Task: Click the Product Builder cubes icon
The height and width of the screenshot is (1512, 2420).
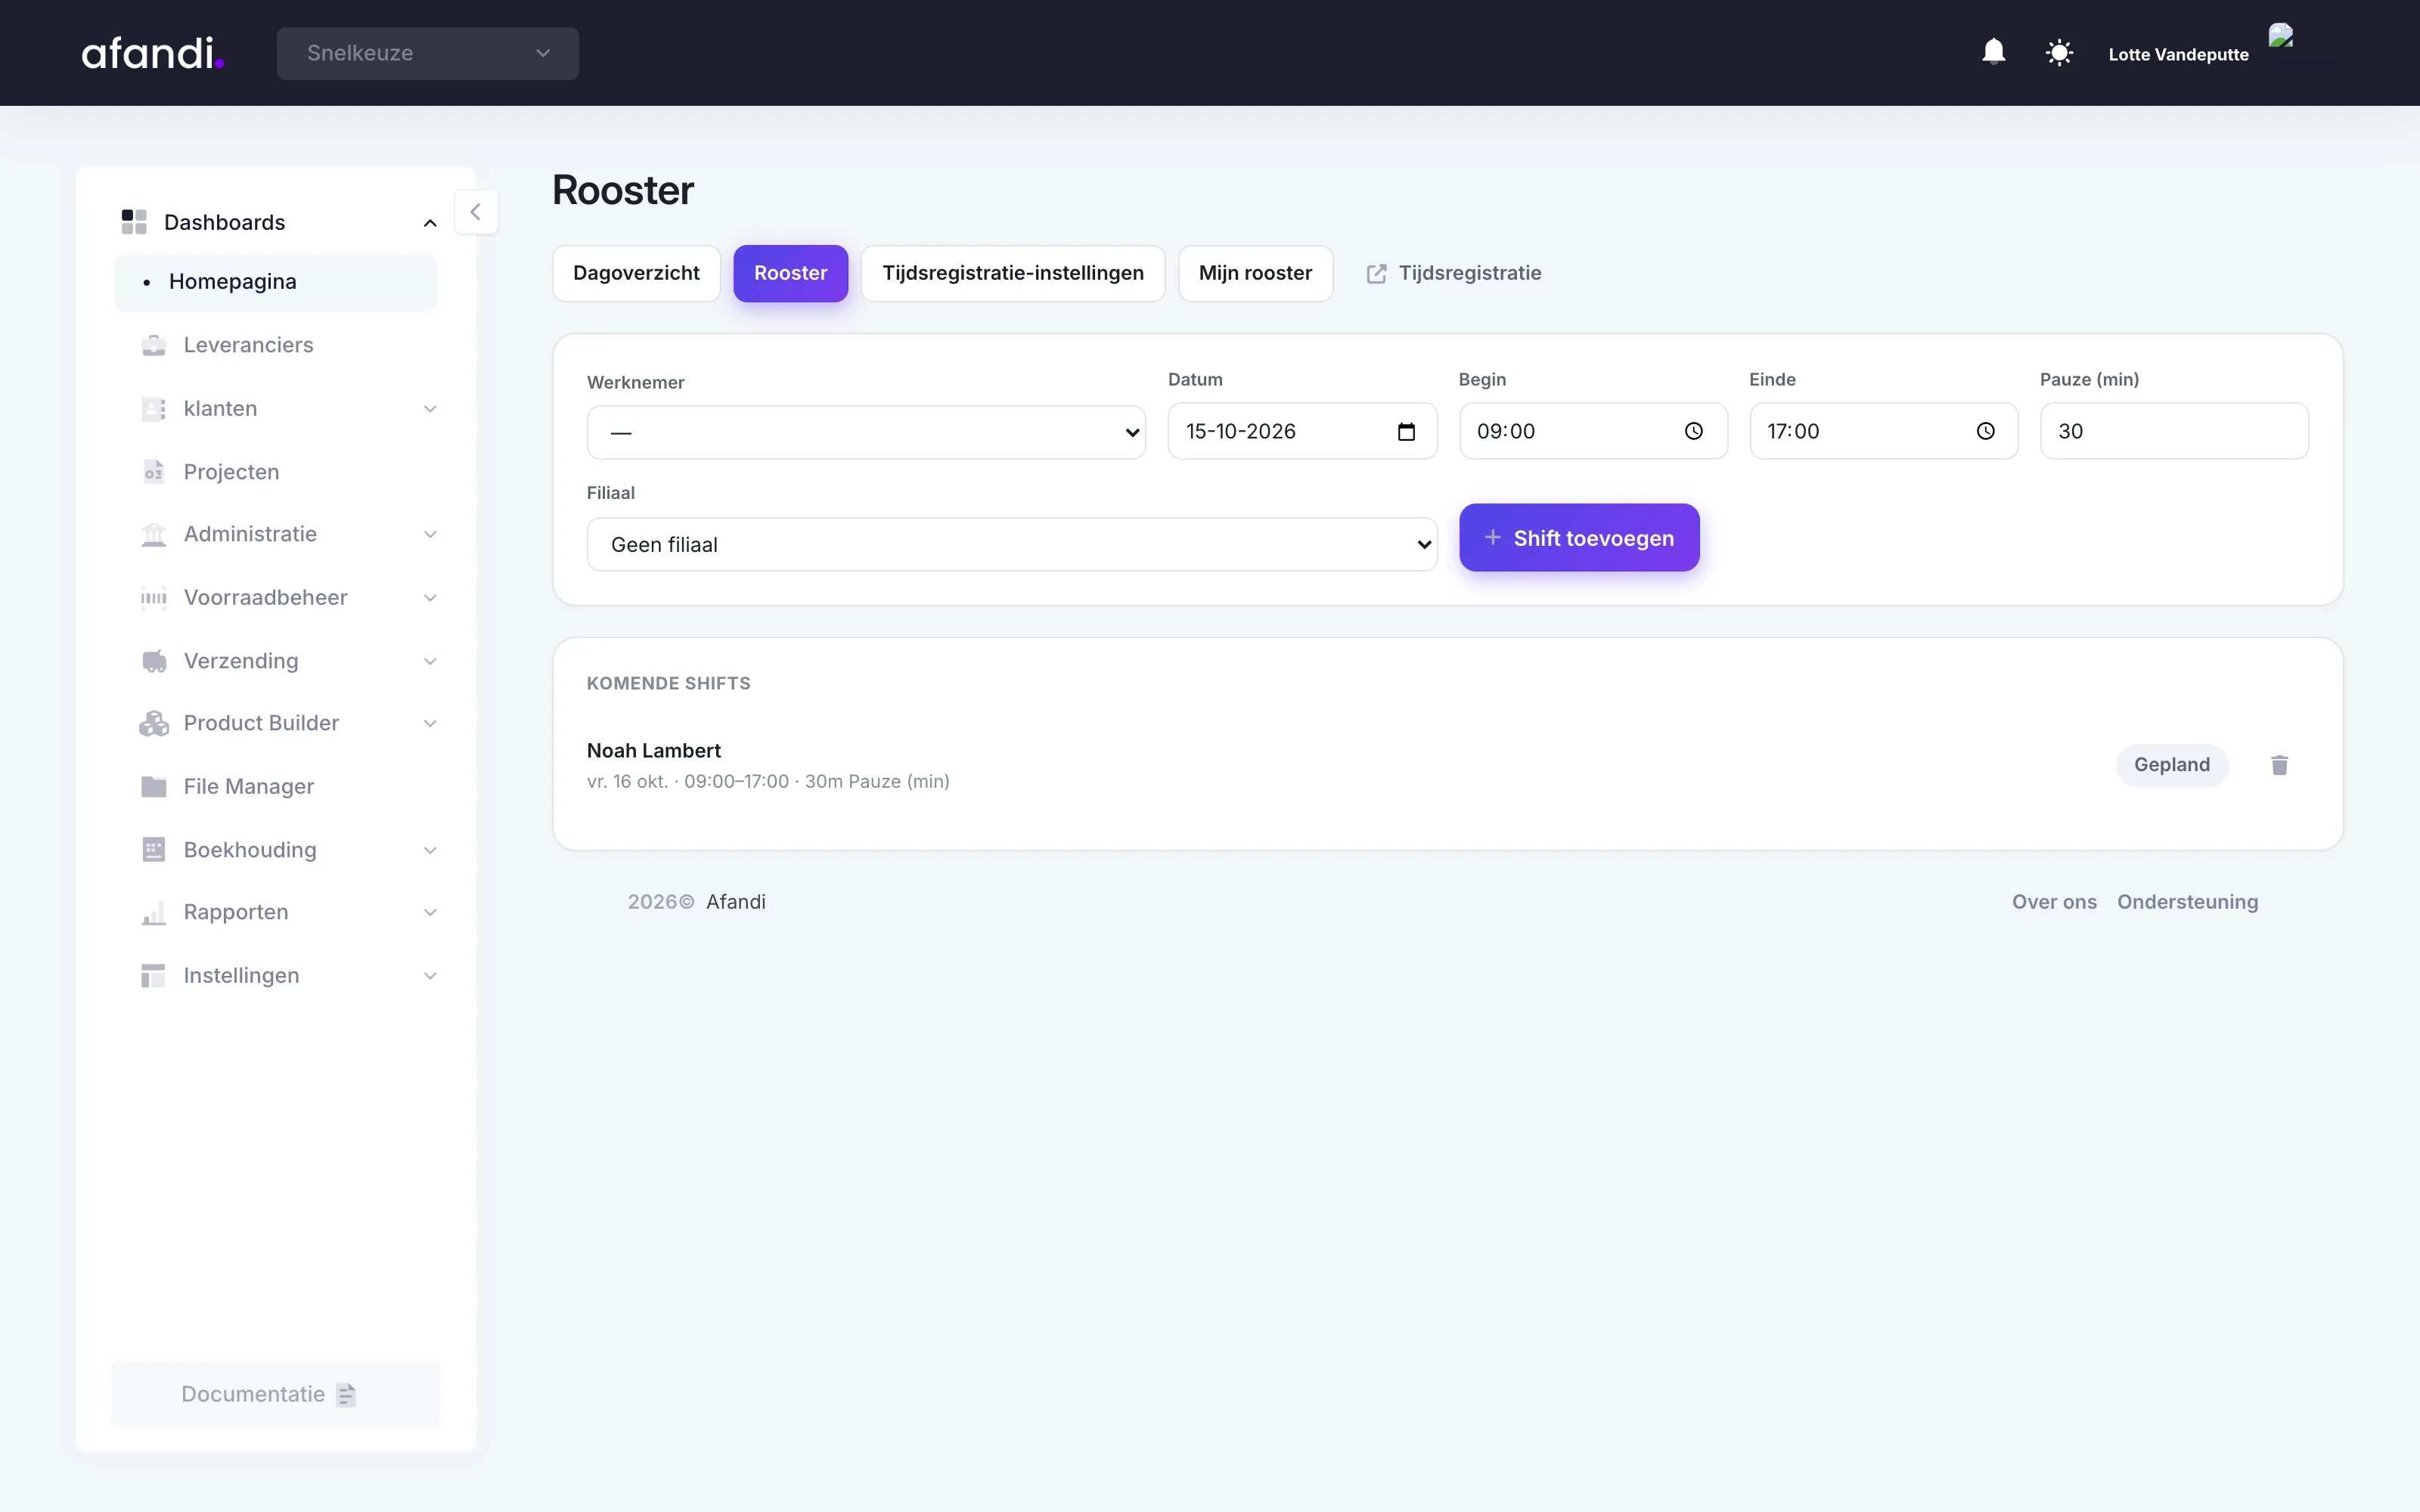Action: tap(154, 724)
